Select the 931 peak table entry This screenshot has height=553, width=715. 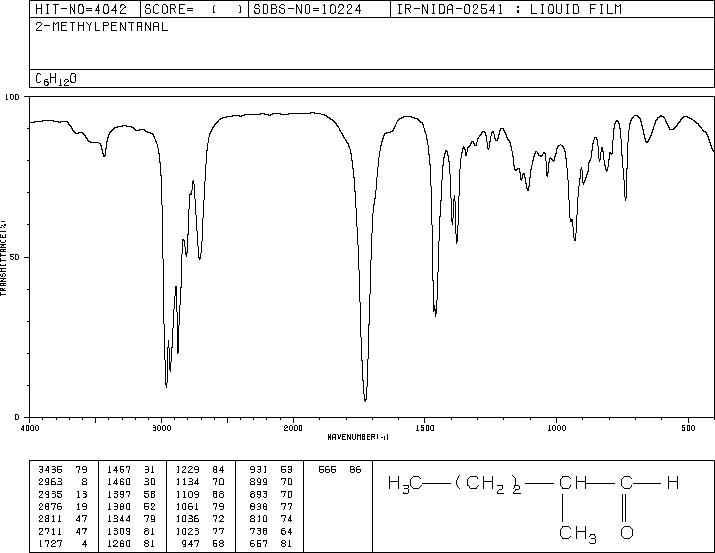coord(271,470)
